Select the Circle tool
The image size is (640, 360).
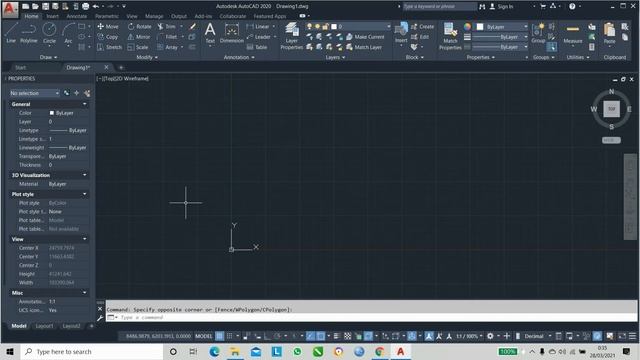click(x=49, y=33)
